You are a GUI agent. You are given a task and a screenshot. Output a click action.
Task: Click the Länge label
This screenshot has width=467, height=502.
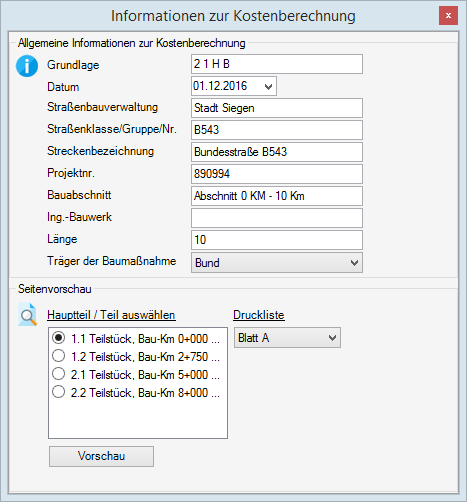62,239
